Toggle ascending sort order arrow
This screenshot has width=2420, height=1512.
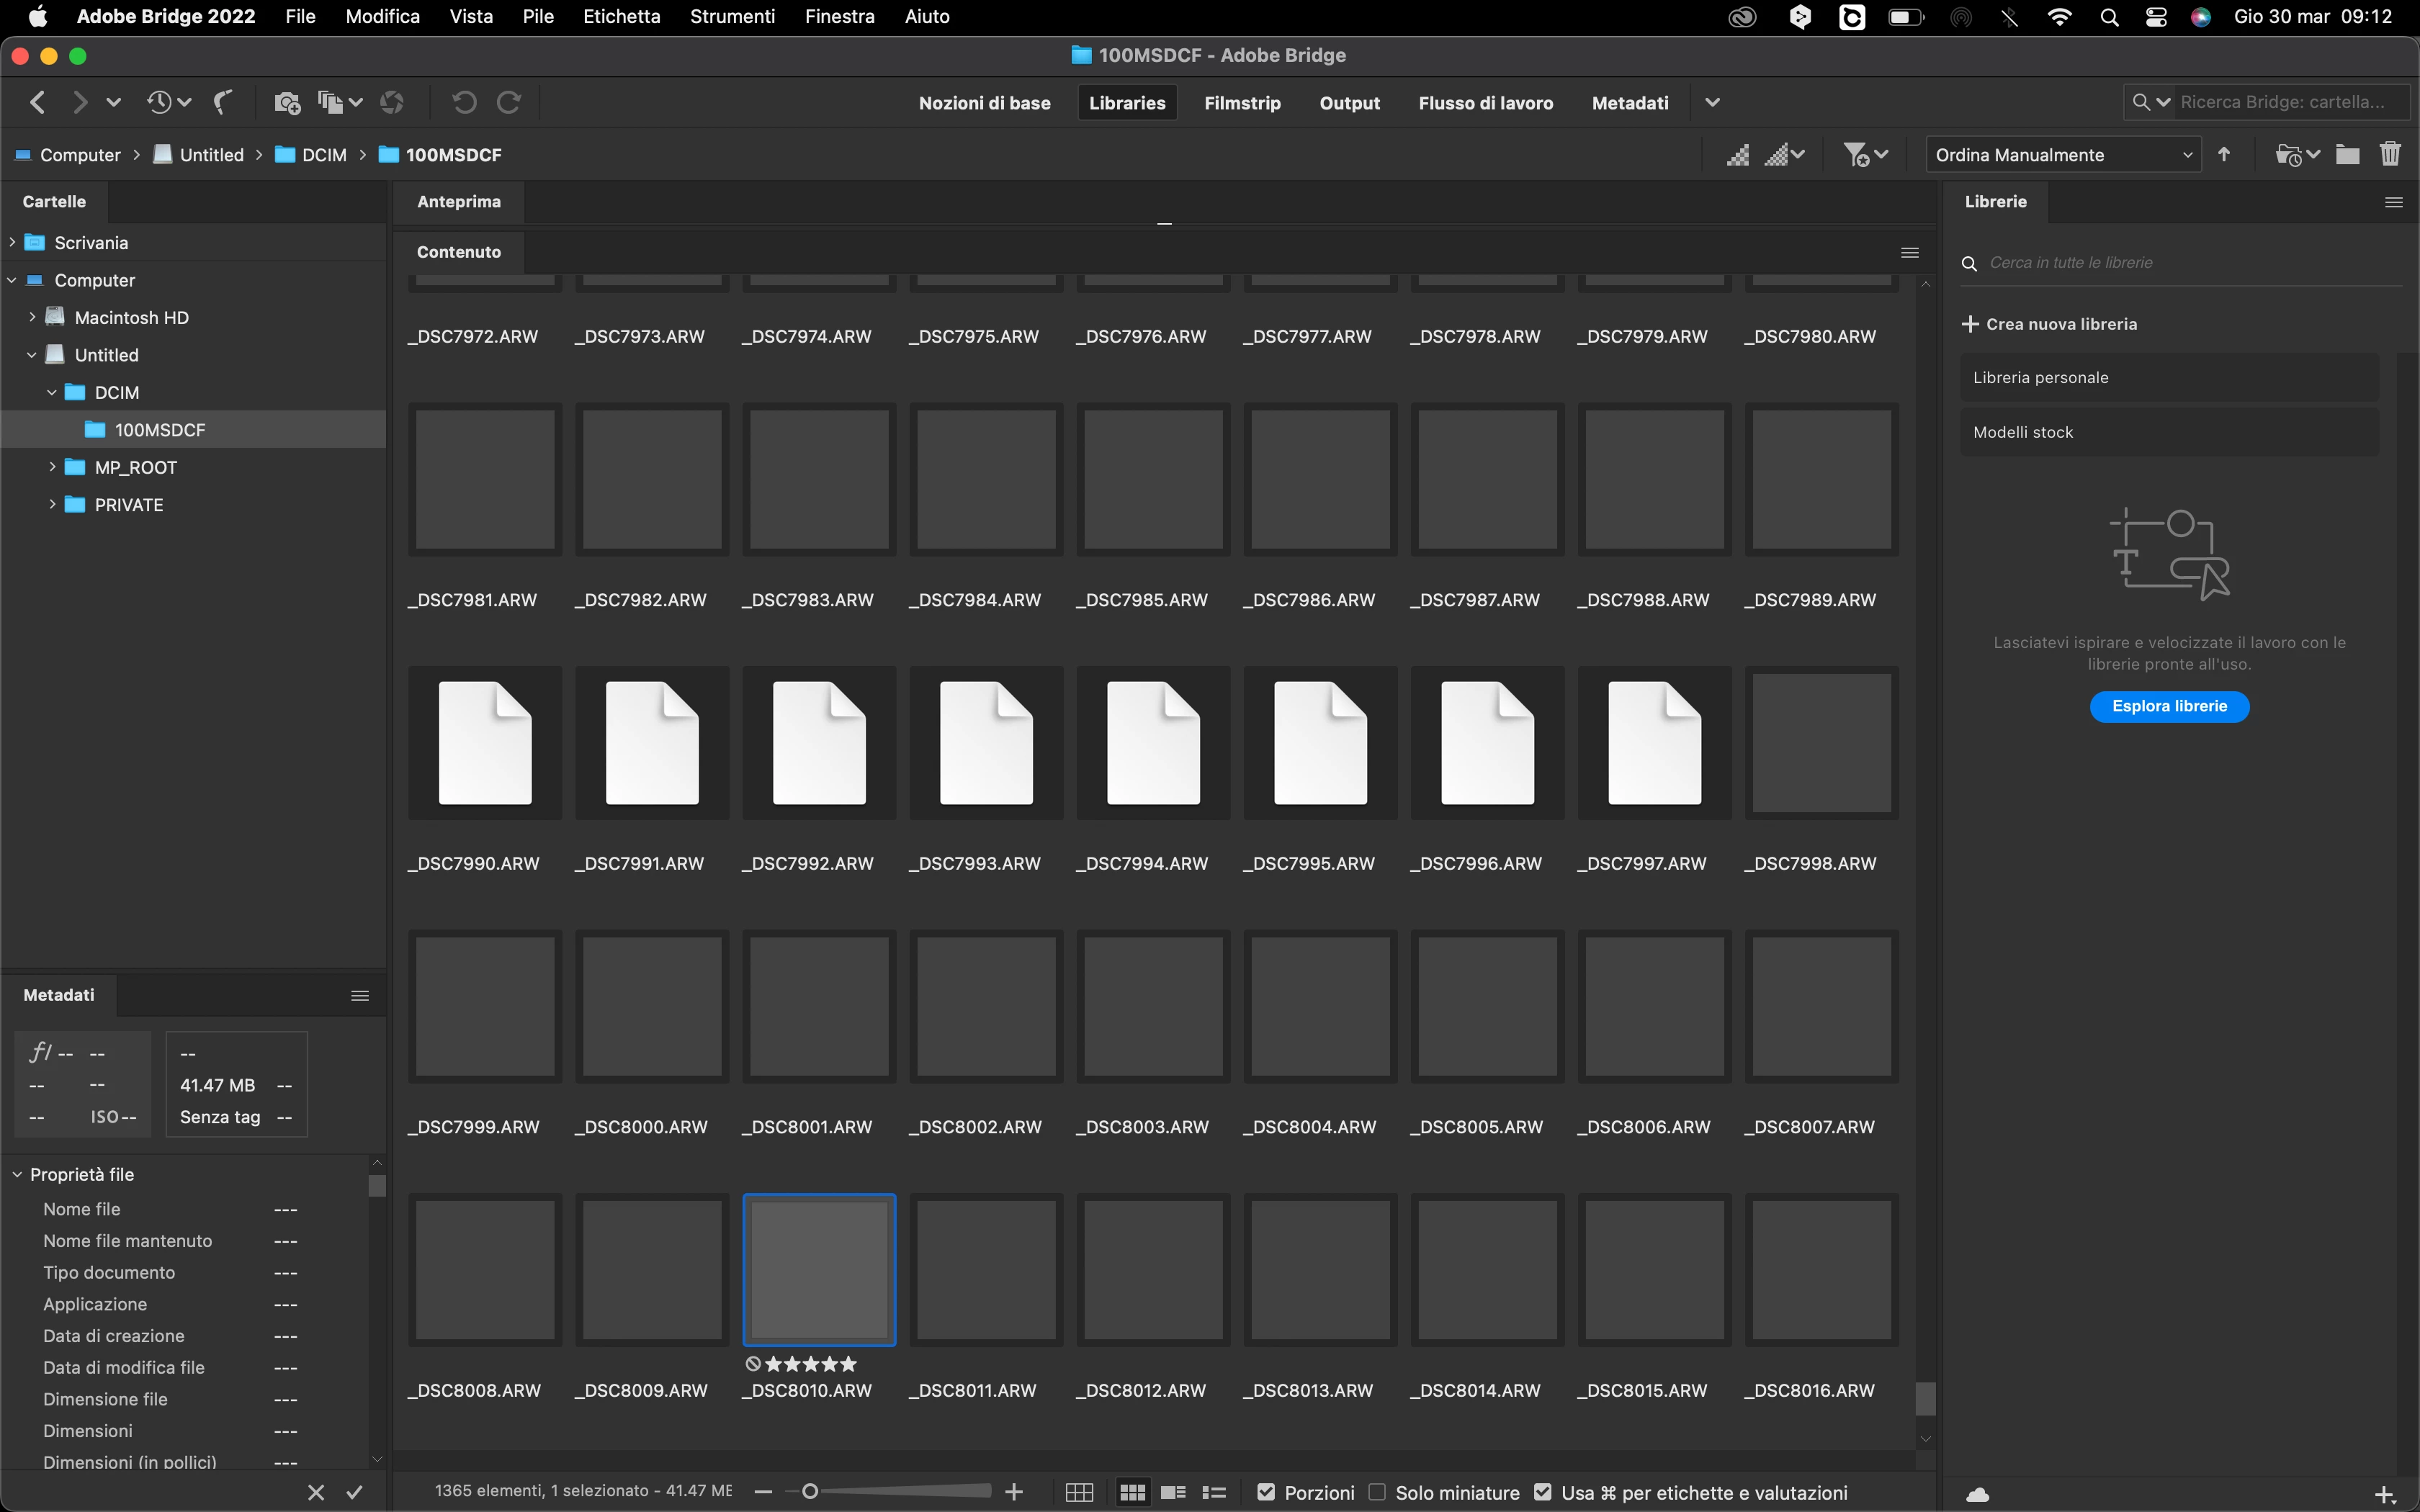pyautogui.click(x=2224, y=154)
